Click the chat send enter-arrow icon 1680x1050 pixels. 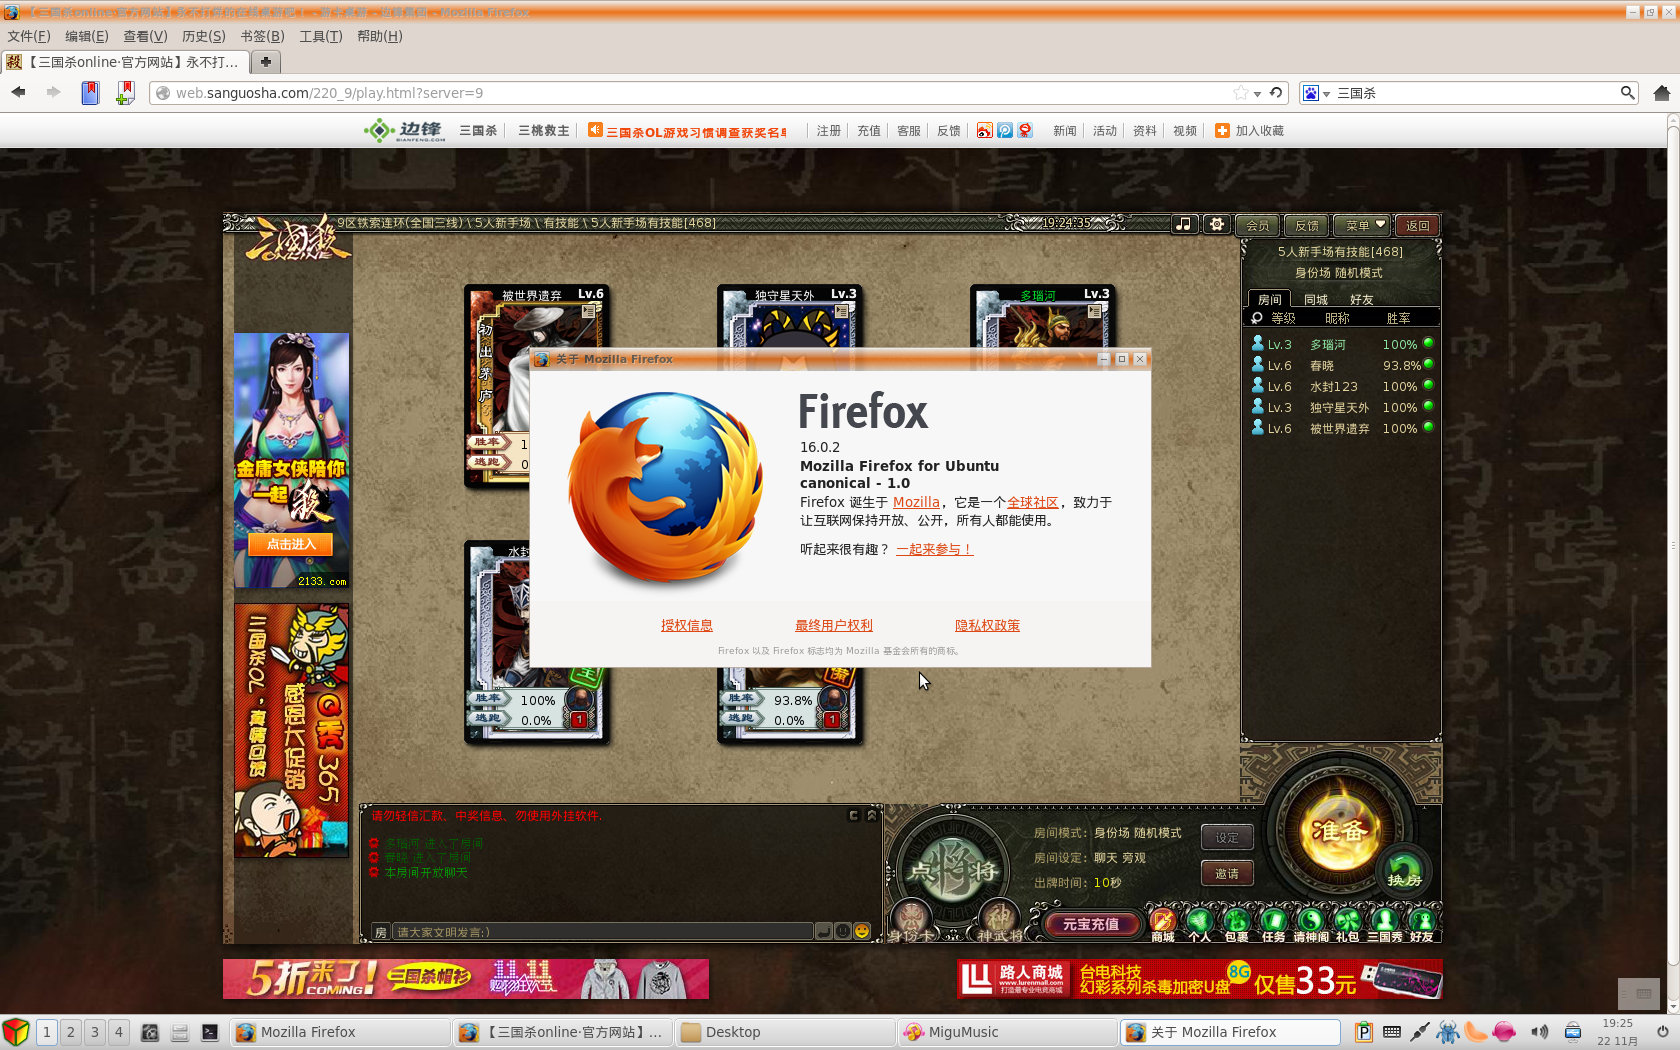[824, 931]
